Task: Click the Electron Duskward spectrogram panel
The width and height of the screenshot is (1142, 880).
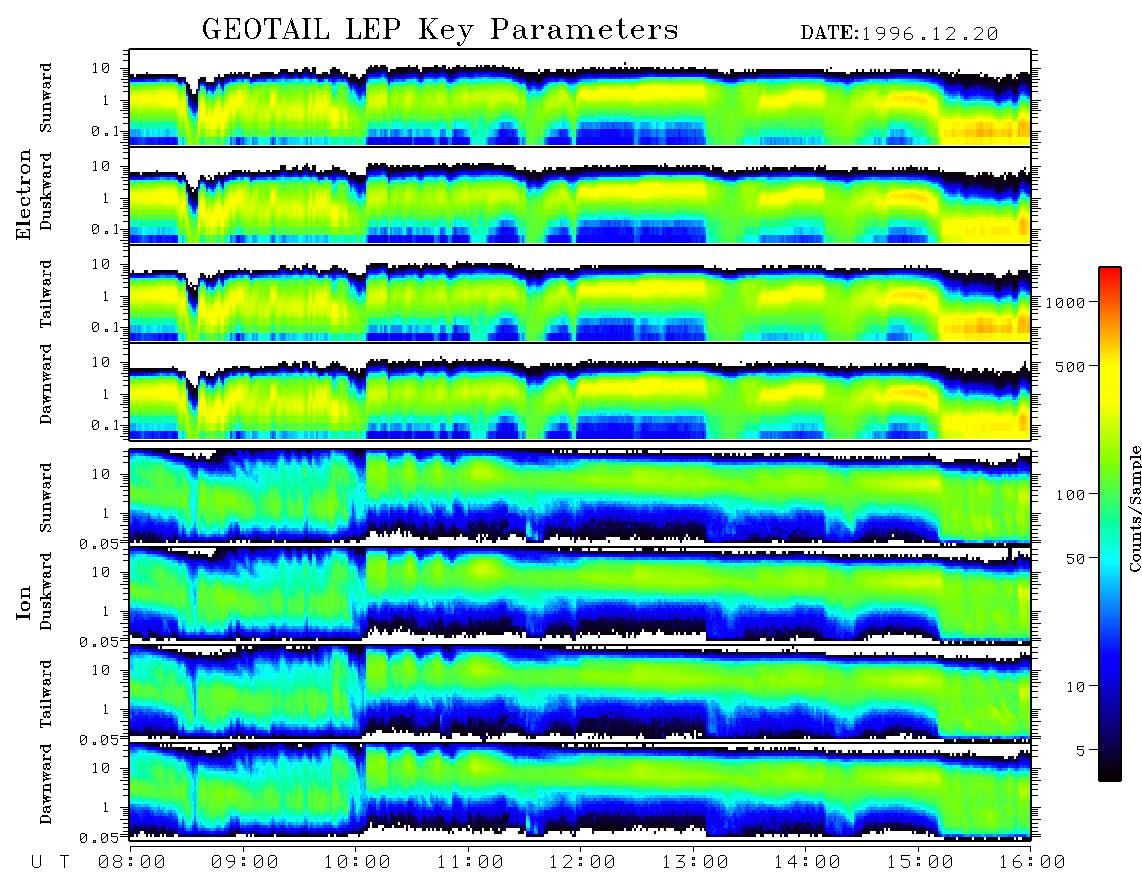Action: pos(580,195)
